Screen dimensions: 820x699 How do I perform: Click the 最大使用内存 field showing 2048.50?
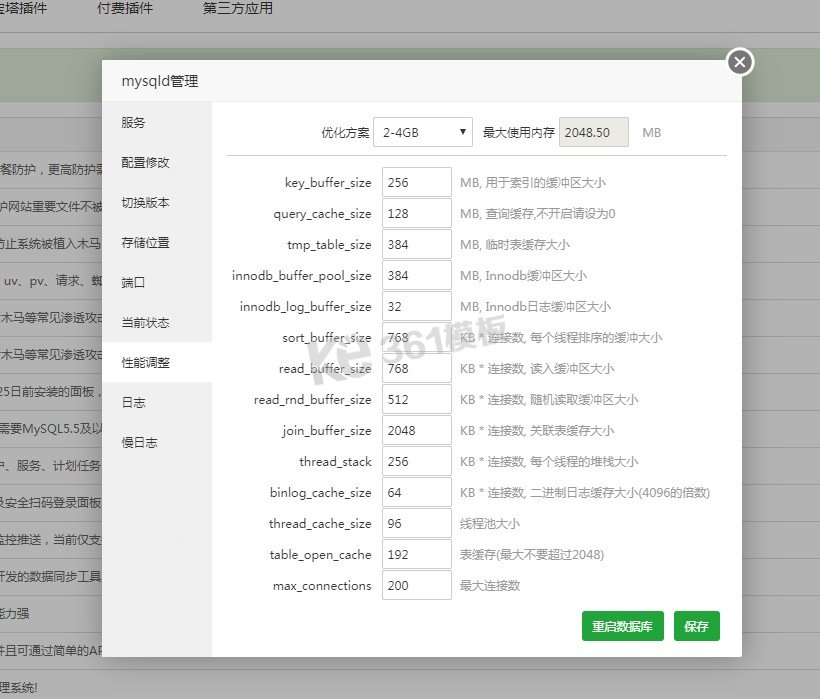594,132
